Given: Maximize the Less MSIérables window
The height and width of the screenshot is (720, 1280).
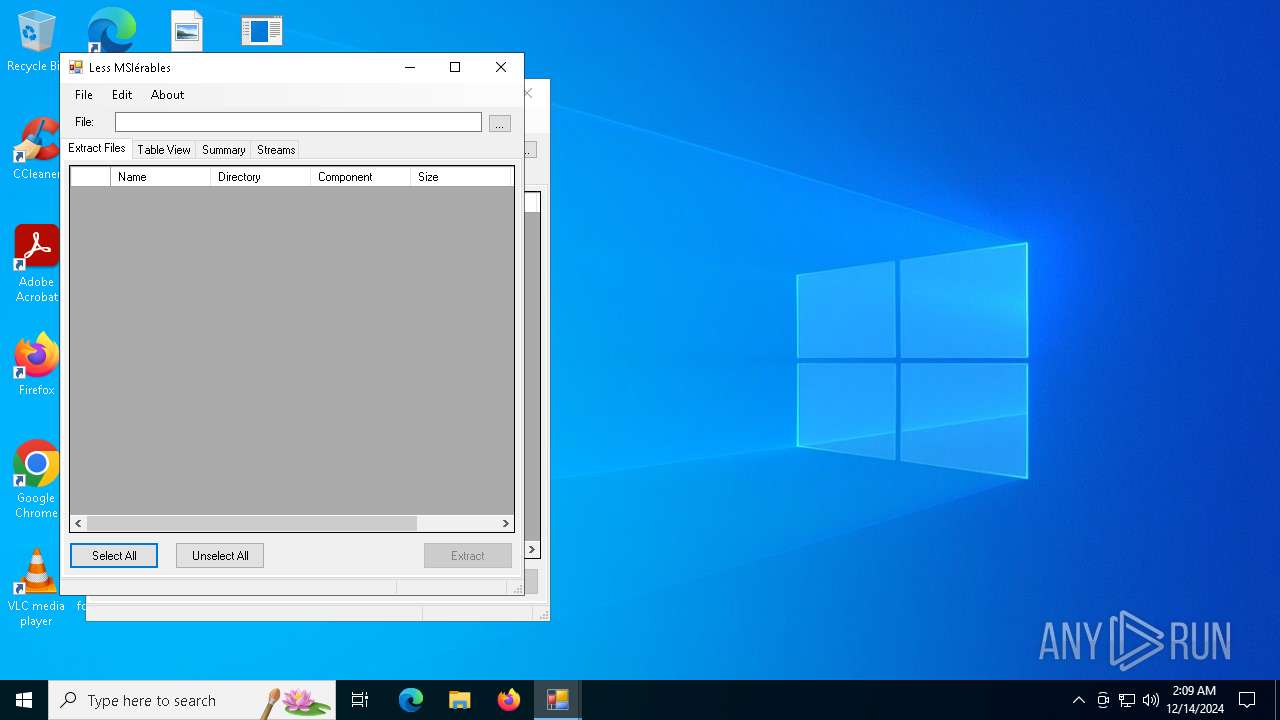Looking at the screenshot, I should click(455, 67).
